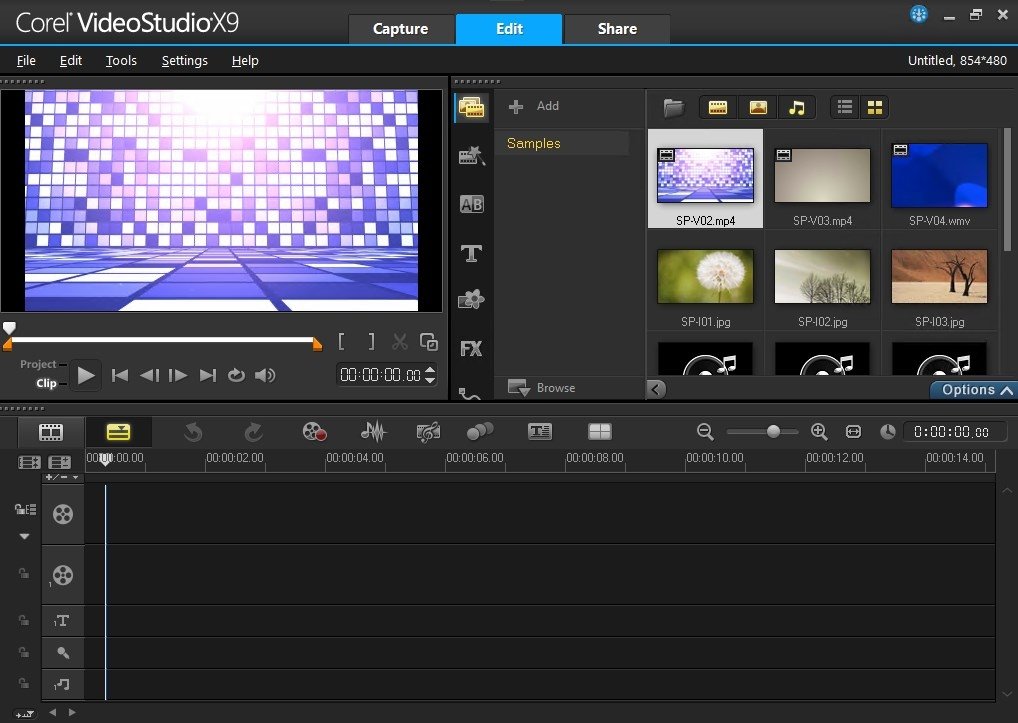Toggle show photos filter in library

pyautogui.click(x=758, y=107)
